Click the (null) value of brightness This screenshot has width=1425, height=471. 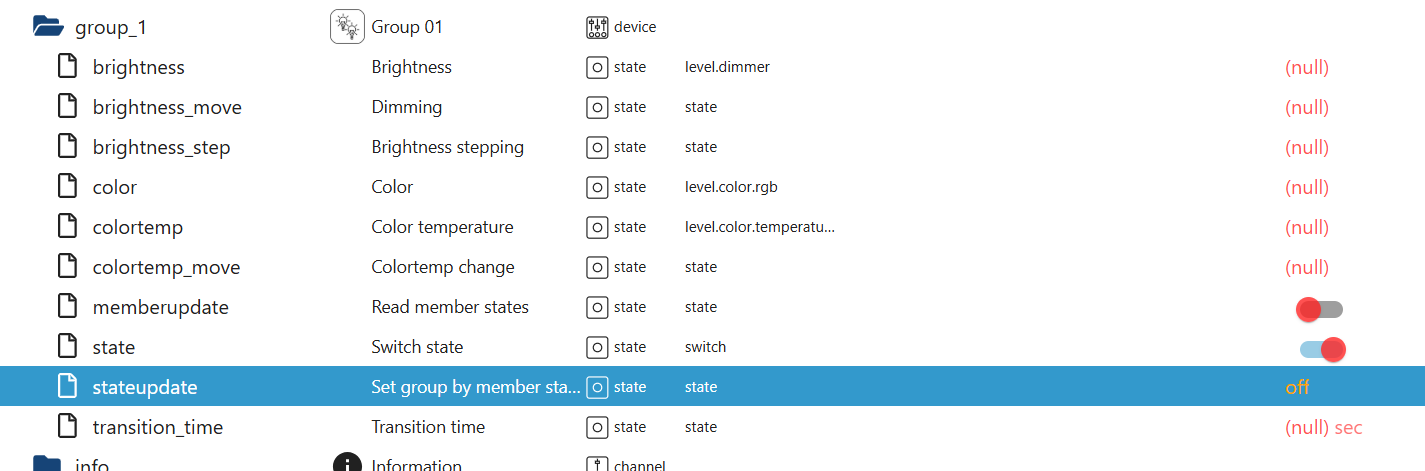coord(1306,67)
